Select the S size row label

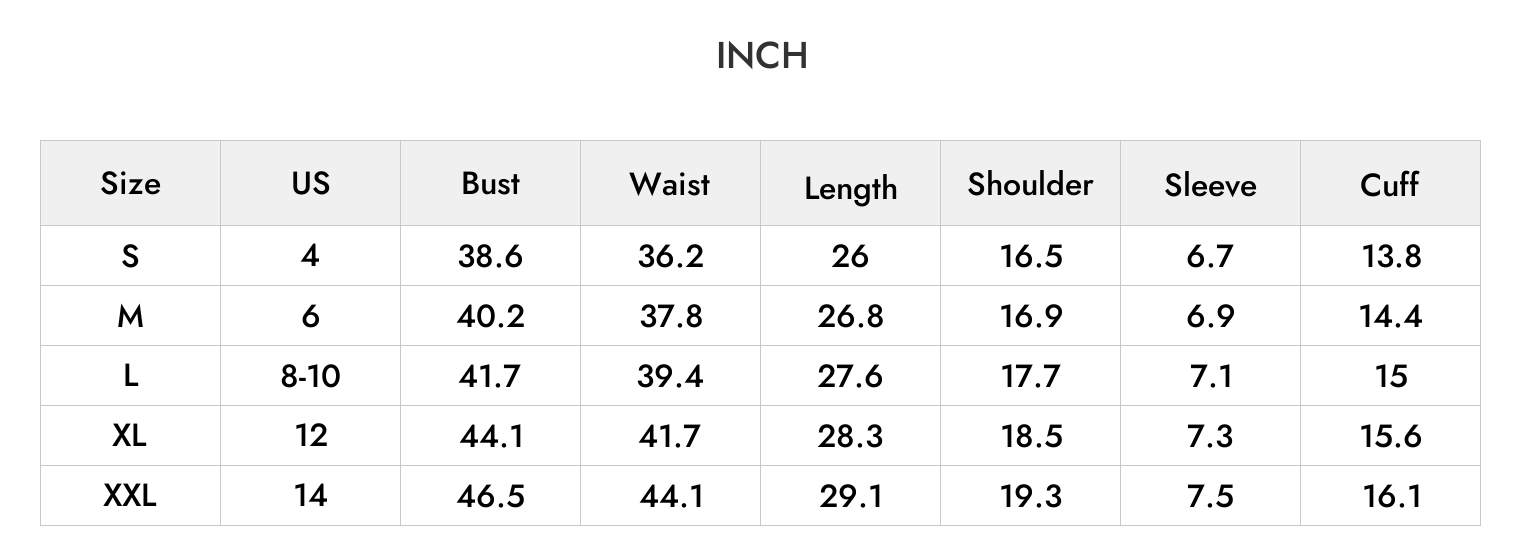click(130, 256)
